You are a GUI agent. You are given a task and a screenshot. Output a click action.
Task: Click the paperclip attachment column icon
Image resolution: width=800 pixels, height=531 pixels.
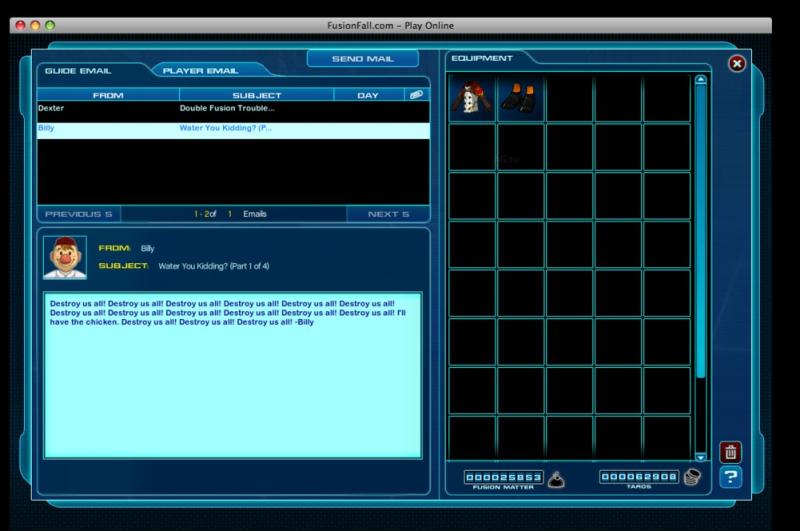[415, 94]
